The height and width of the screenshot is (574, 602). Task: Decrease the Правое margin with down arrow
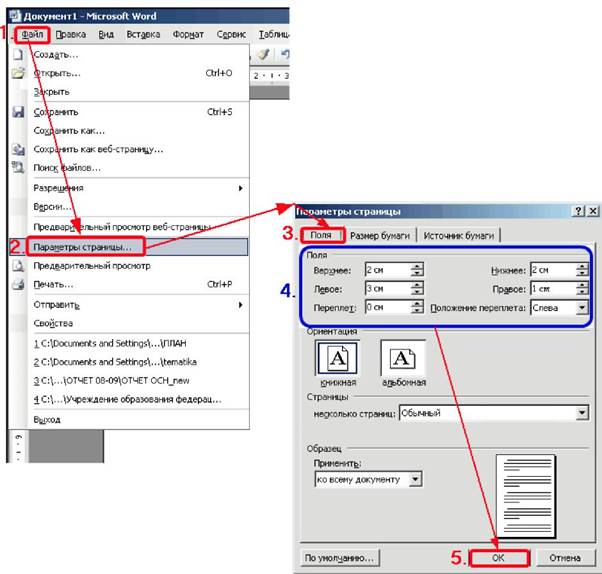582,292
